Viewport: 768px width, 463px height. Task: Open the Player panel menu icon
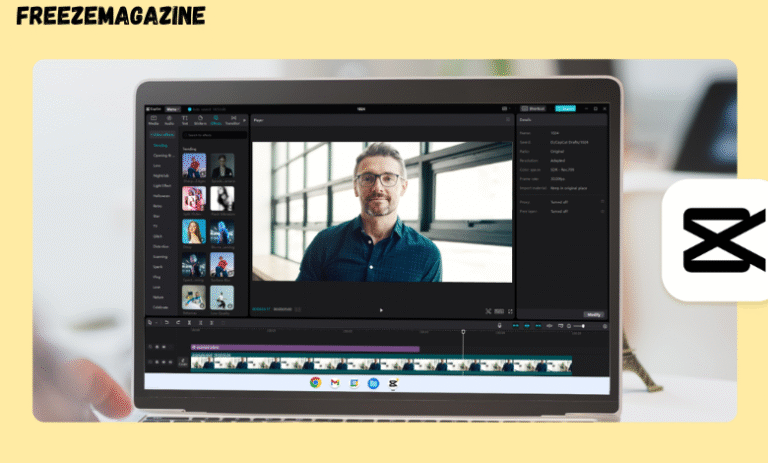click(x=508, y=120)
